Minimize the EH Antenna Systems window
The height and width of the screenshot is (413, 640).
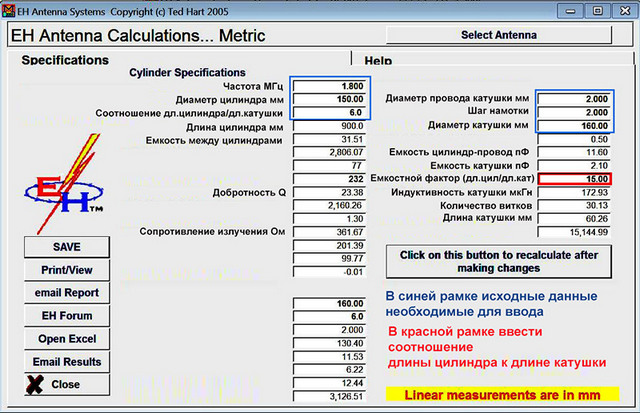click(570, 11)
